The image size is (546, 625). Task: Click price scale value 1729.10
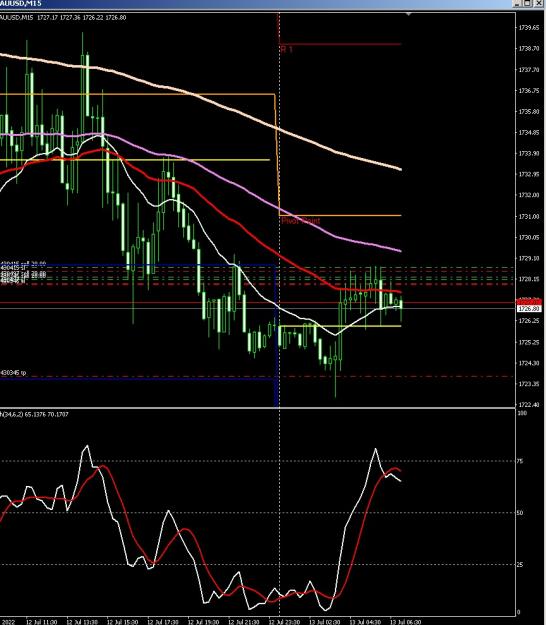click(528, 258)
